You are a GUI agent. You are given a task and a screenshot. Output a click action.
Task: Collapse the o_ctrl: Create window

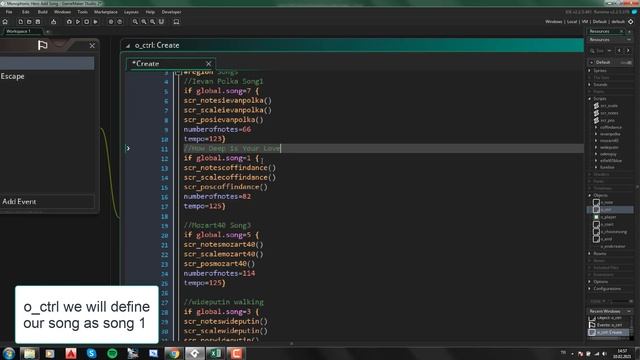click(x=128, y=46)
